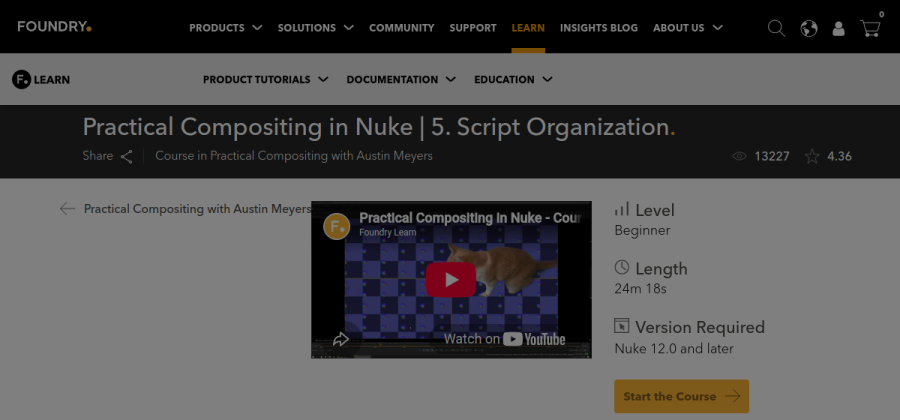Screen dimensions: 900x420
Task: Expand the Documentation dropdown
Action: (x=401, y=80)
